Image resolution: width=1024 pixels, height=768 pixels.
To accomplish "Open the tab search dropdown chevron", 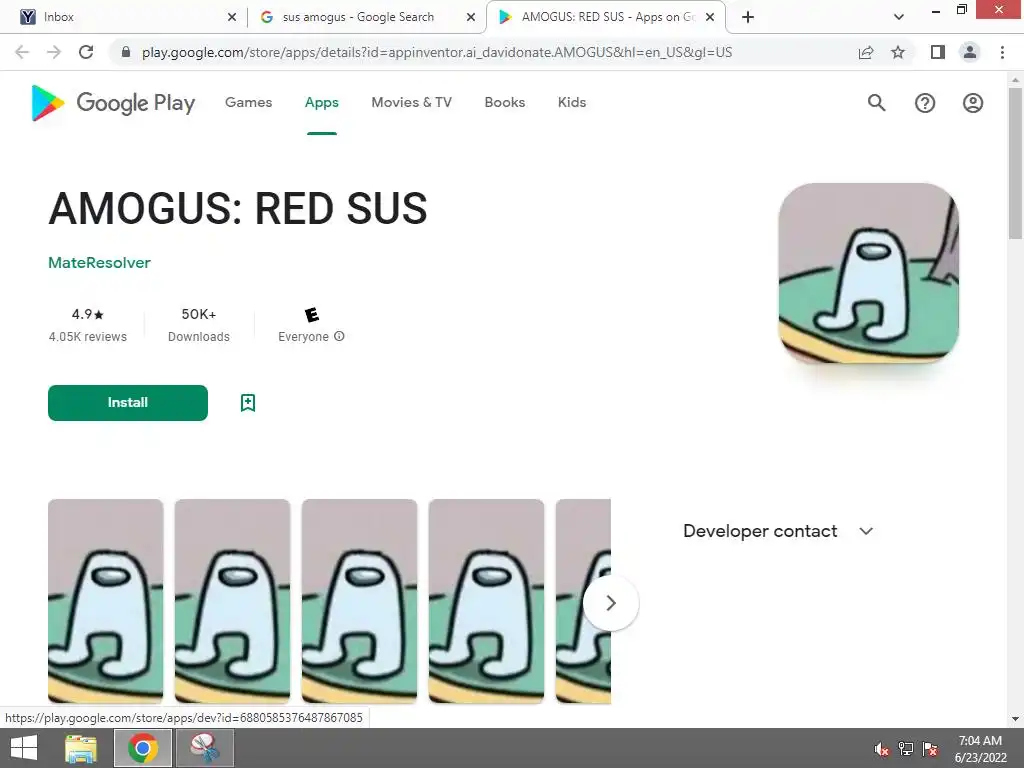I will point(899,17).
